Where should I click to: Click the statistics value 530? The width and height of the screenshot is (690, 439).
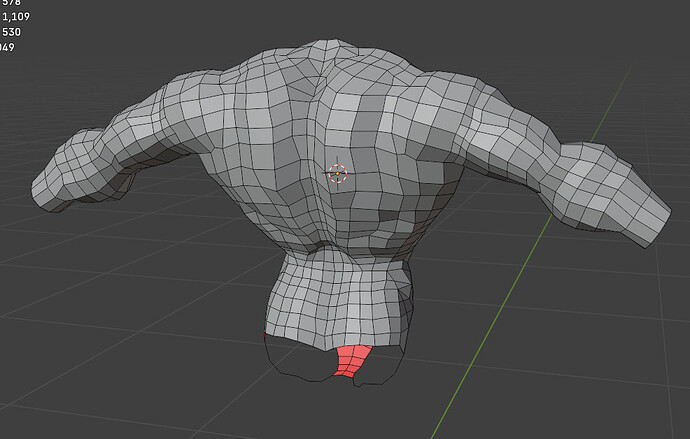pos(11,32)
